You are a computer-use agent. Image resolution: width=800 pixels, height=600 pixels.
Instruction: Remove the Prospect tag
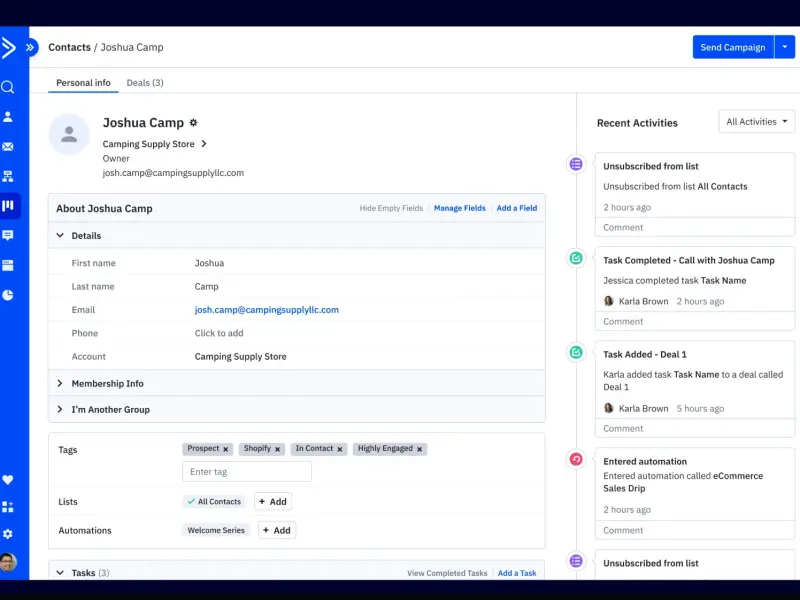click(226, 449)
